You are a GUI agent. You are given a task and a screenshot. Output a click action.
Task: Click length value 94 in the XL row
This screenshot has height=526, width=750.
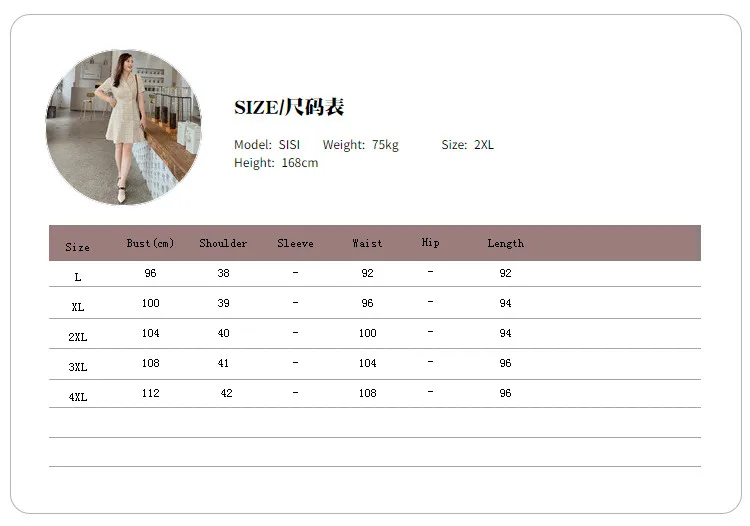click(506, 303)
